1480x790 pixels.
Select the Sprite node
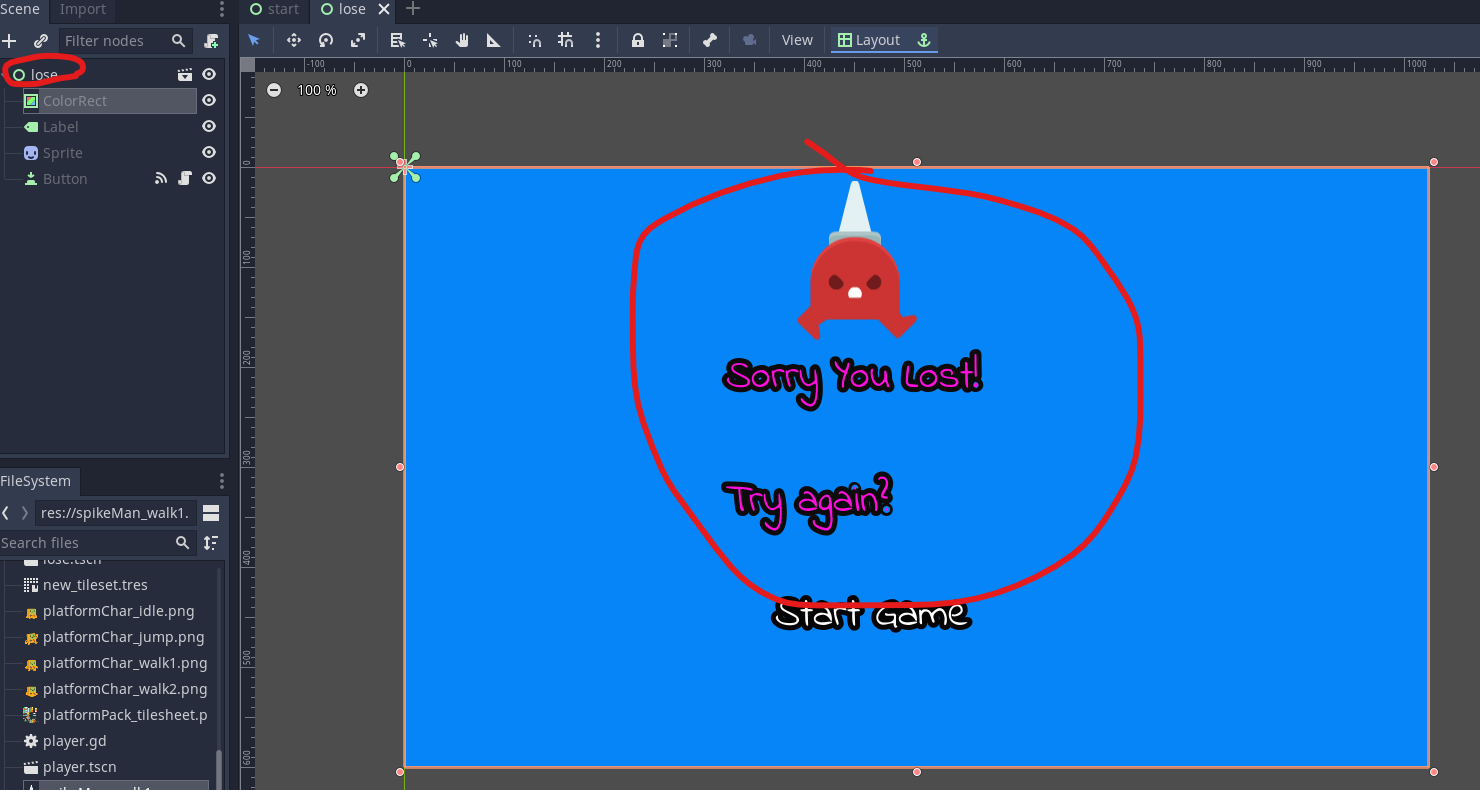click(62, 153)
